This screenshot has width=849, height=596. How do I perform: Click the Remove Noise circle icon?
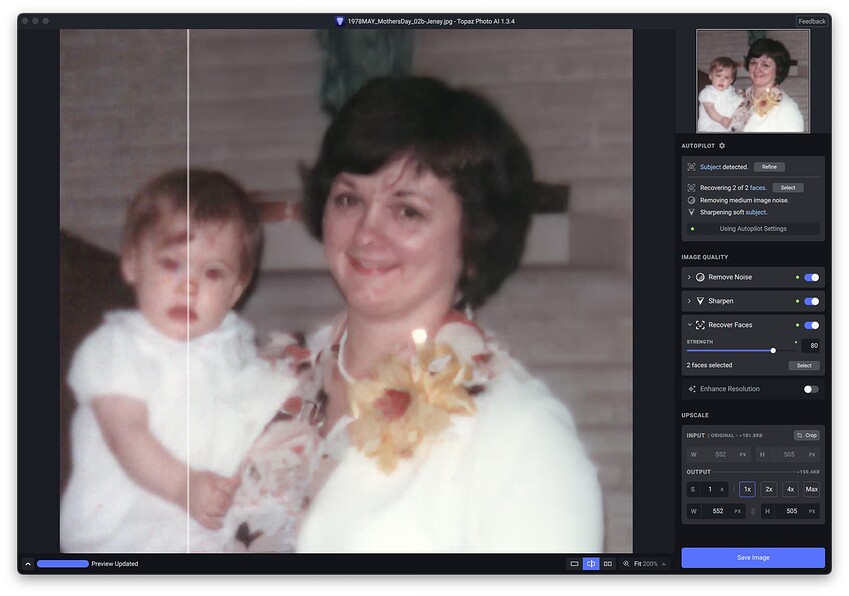(x=700, y=277)
